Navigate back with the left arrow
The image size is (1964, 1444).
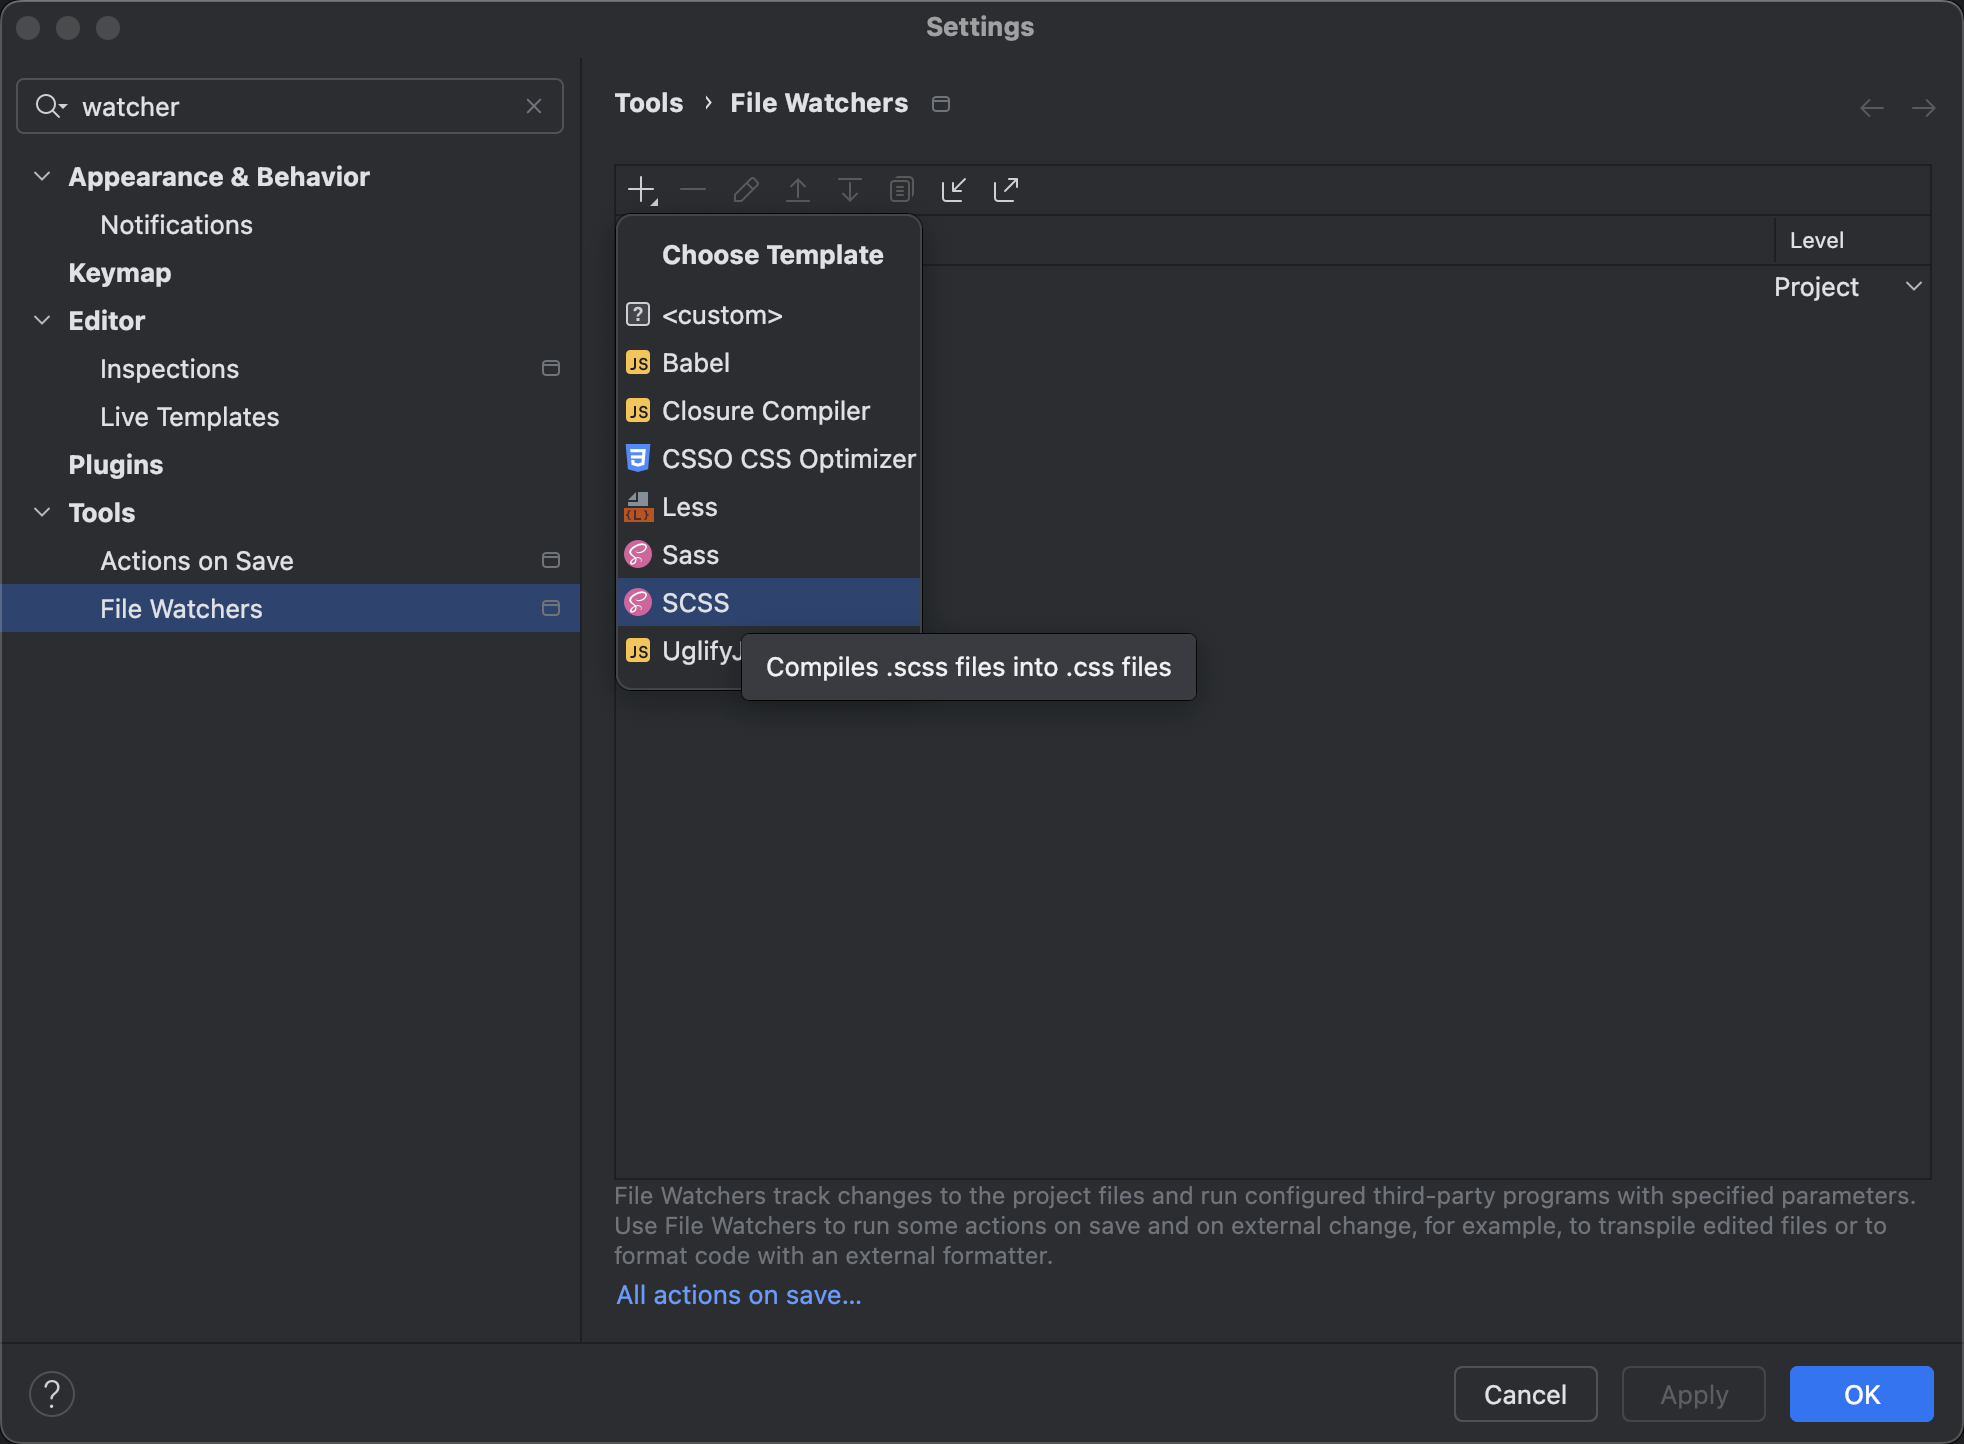tap(1872, 107)
